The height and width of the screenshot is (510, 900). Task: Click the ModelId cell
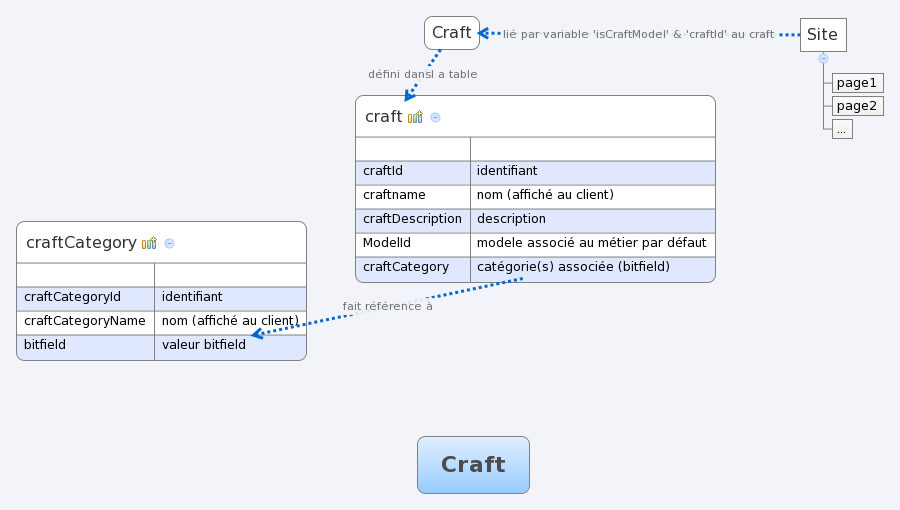point(412,244)
